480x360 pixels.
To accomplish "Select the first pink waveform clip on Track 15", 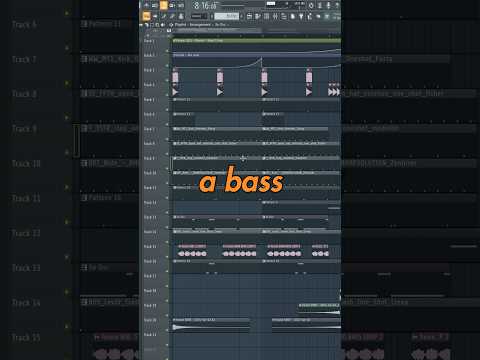I will coord(192,251).
